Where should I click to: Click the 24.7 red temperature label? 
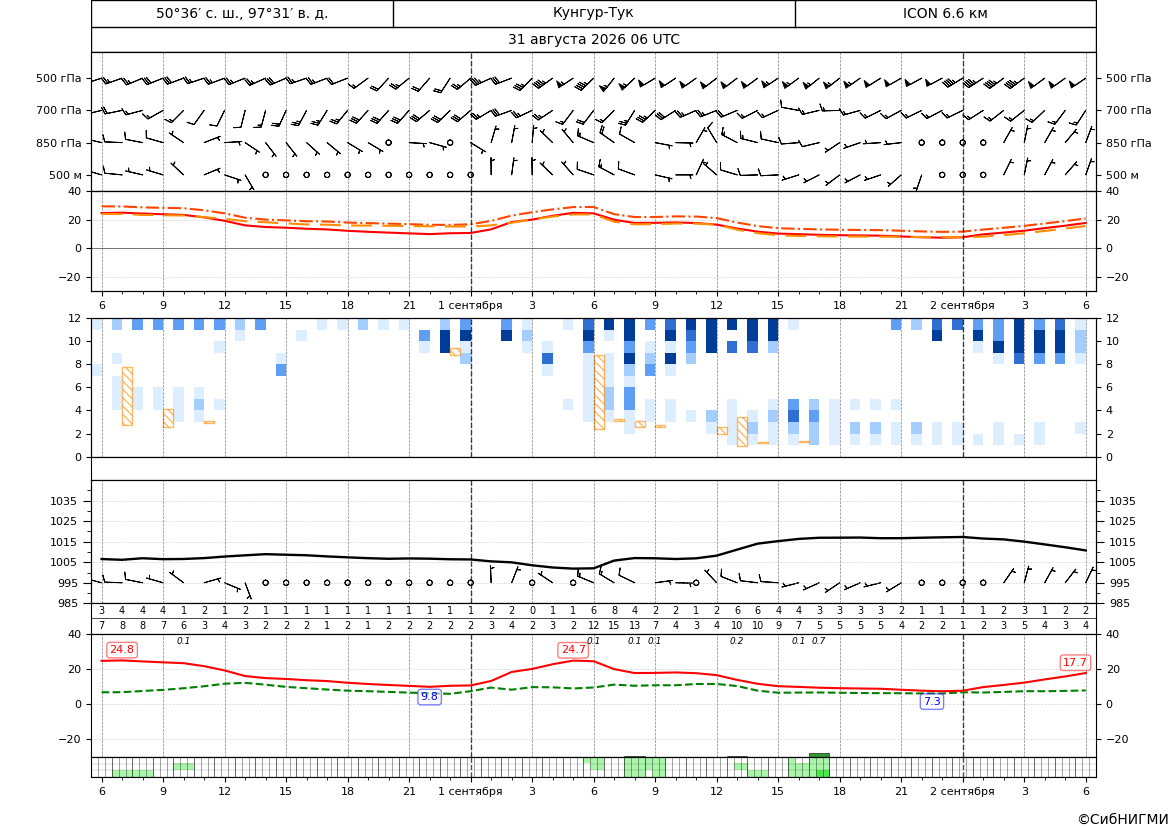point(573,650)
